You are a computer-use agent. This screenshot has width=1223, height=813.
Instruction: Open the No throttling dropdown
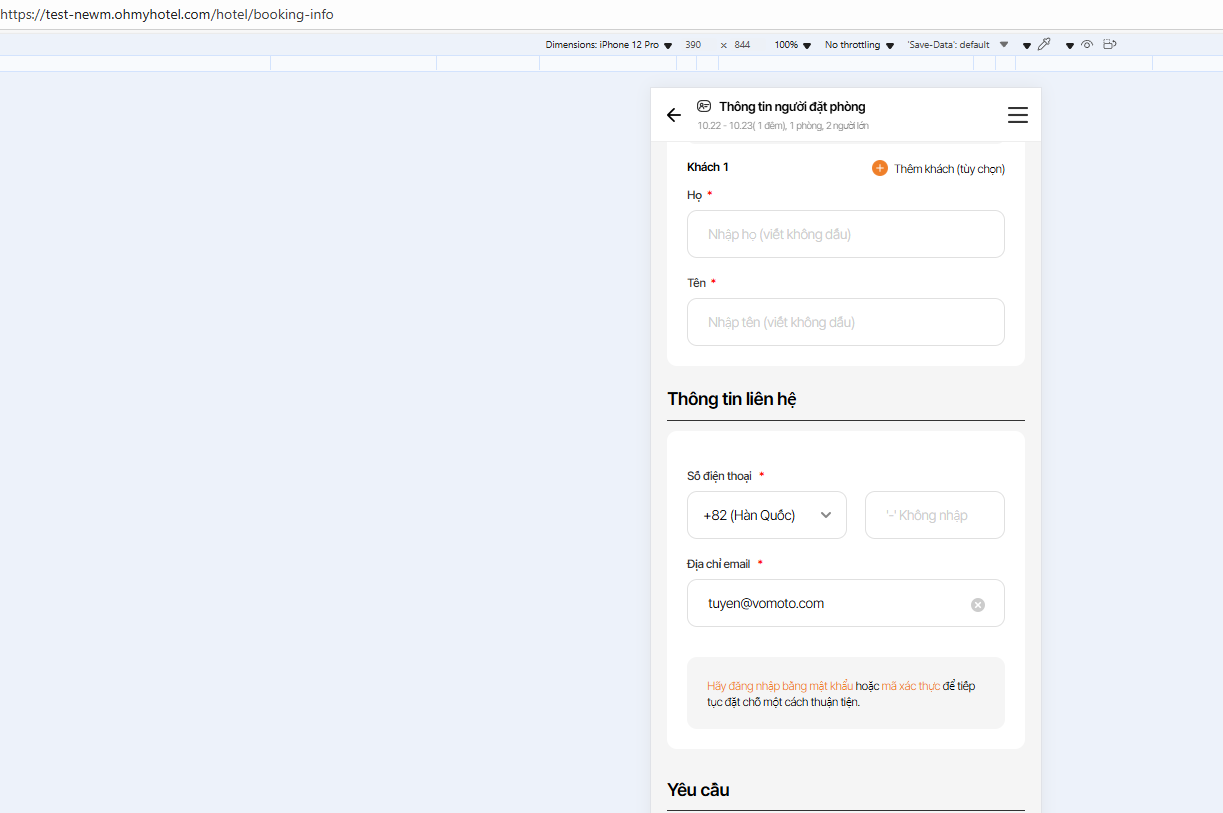pos(859,45)
